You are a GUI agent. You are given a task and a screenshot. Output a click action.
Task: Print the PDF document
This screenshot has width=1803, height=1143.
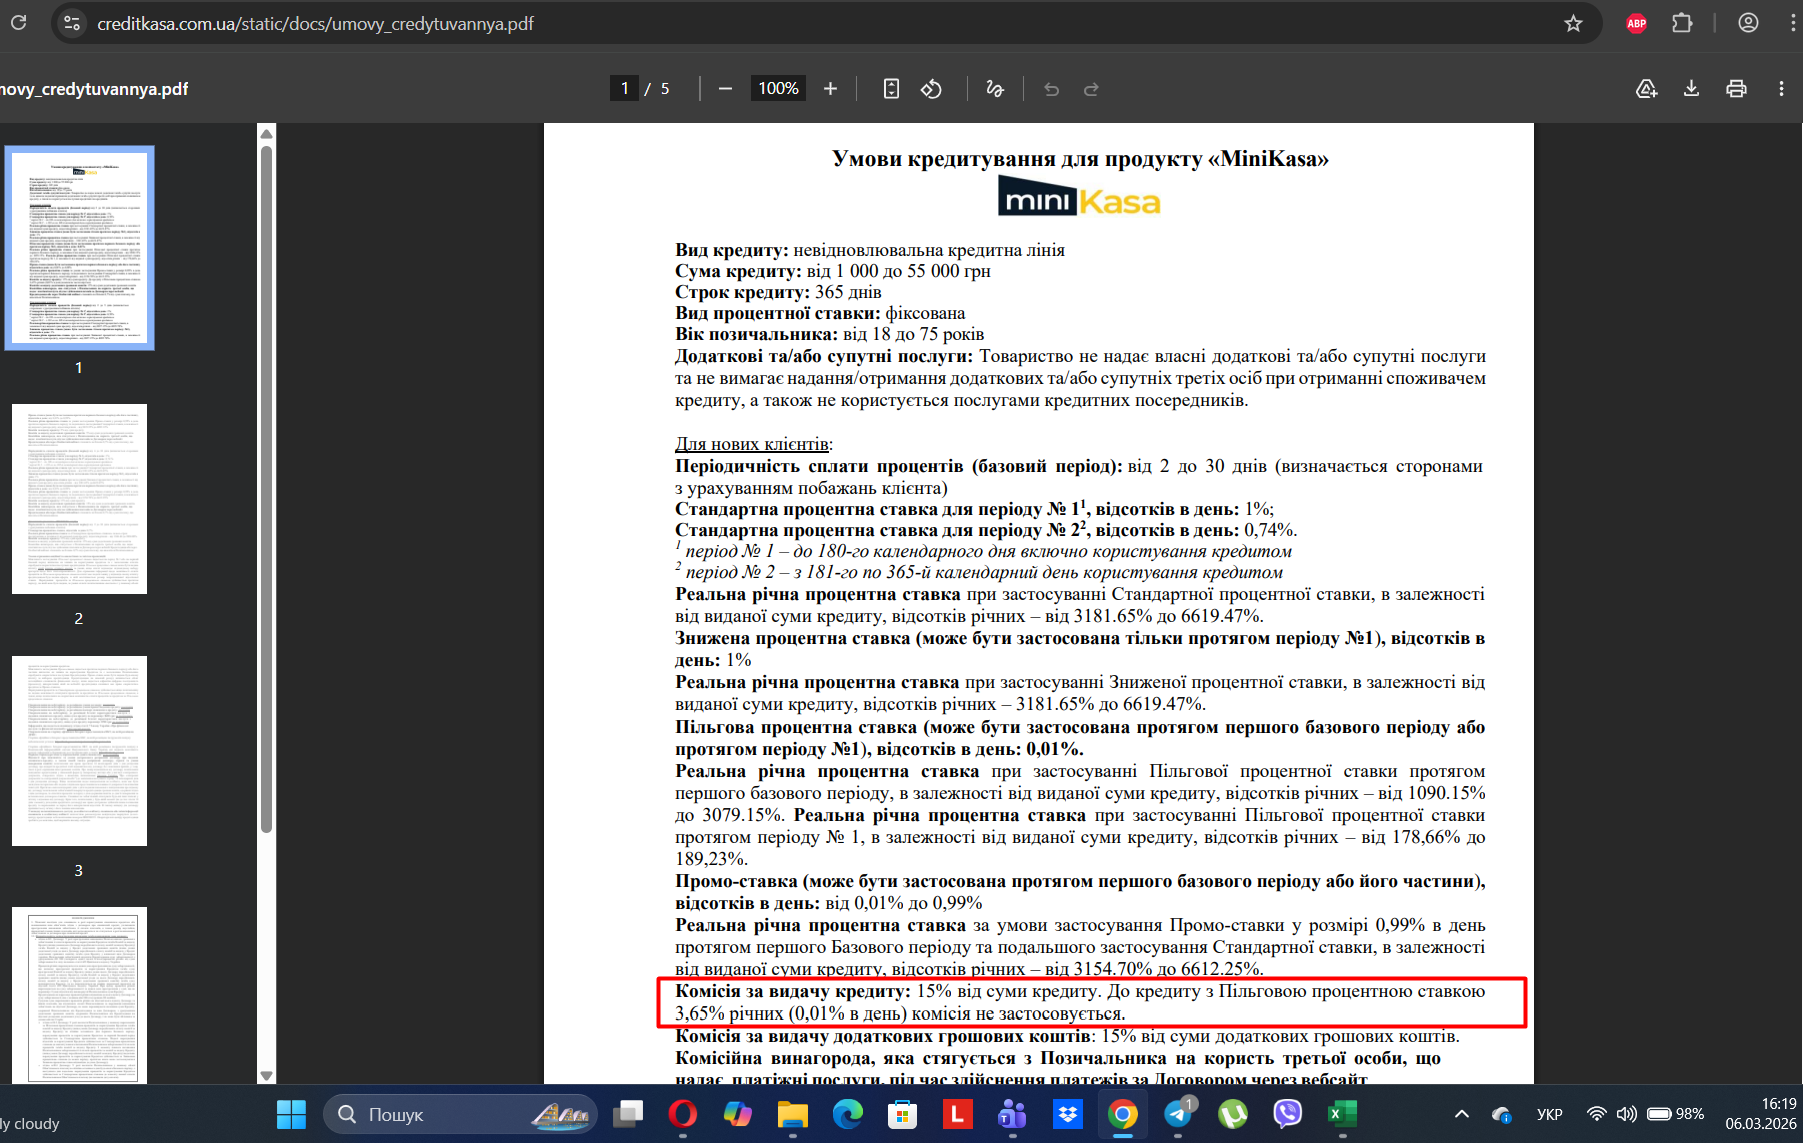[x=1736, y=89]
